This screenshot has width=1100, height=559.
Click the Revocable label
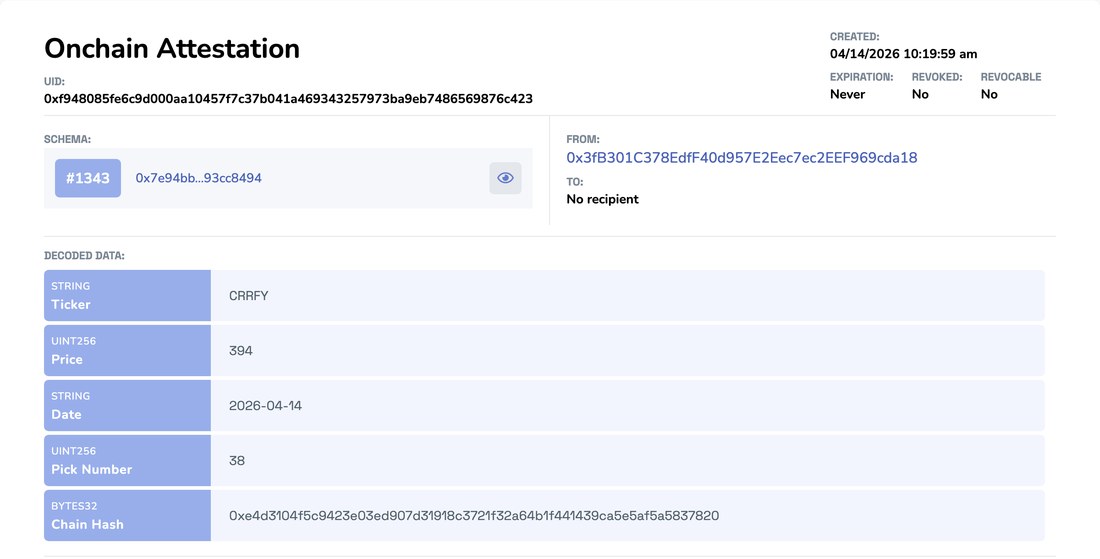(1011, 77)
